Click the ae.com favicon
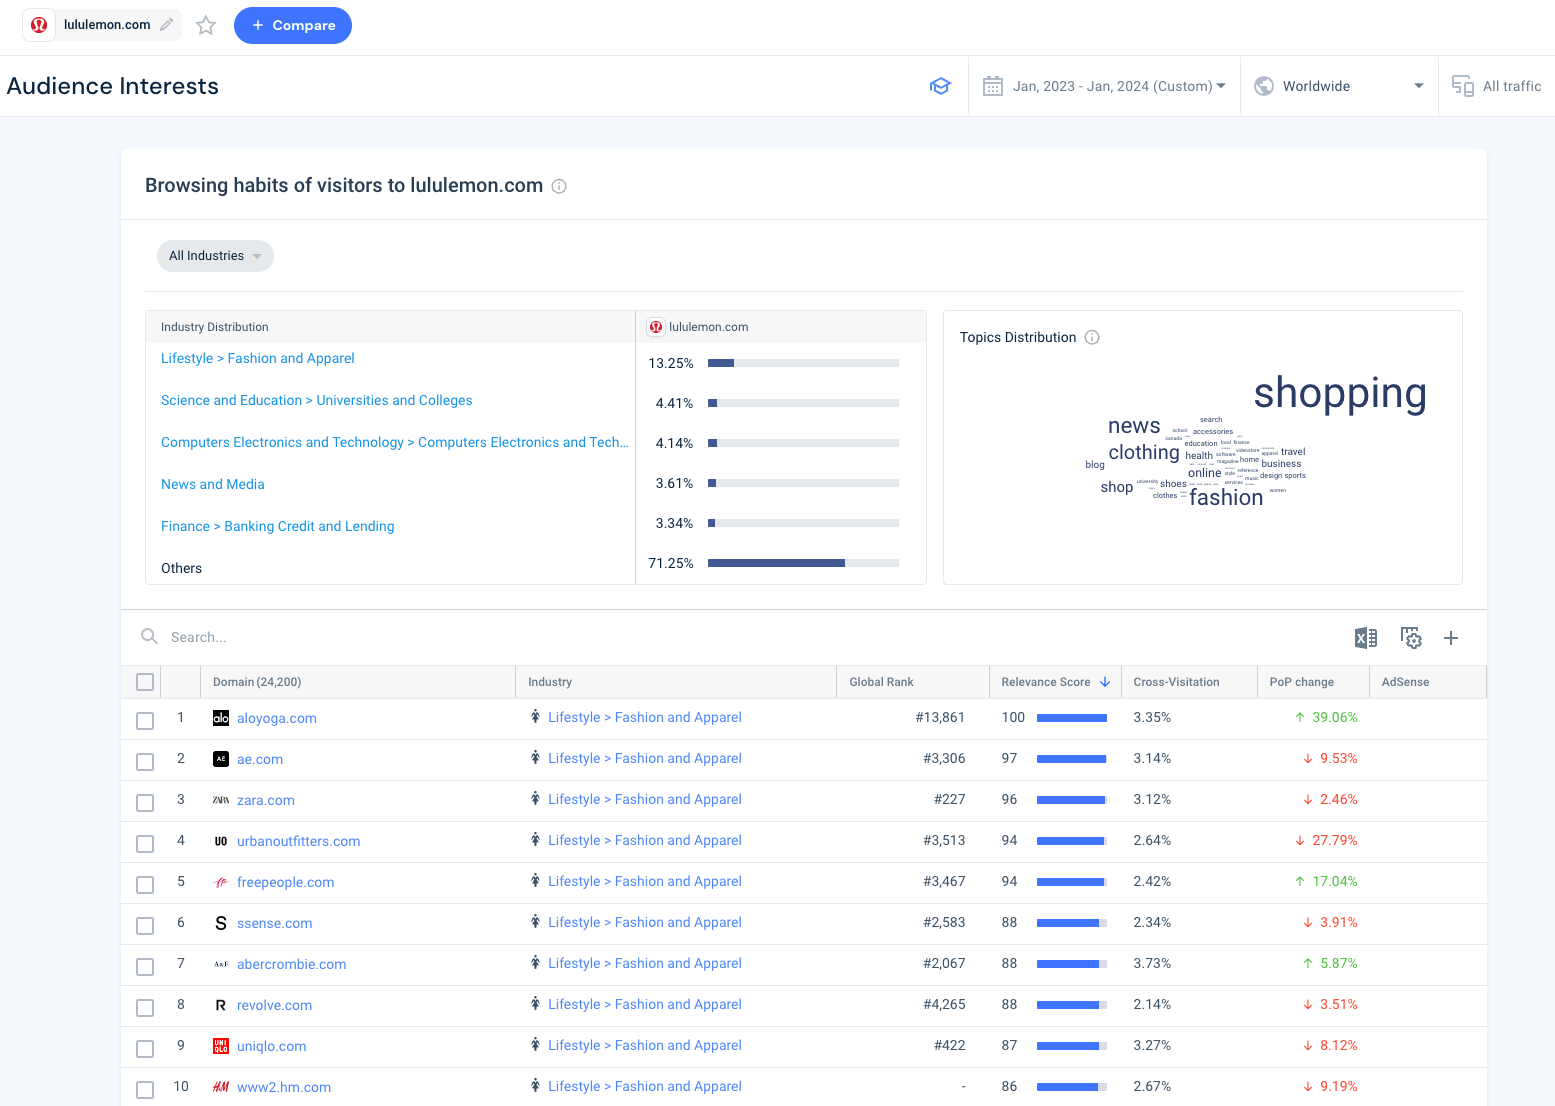Image resolution: width=1555 pixels, height=1106 pixels. [x=221, y=759]
